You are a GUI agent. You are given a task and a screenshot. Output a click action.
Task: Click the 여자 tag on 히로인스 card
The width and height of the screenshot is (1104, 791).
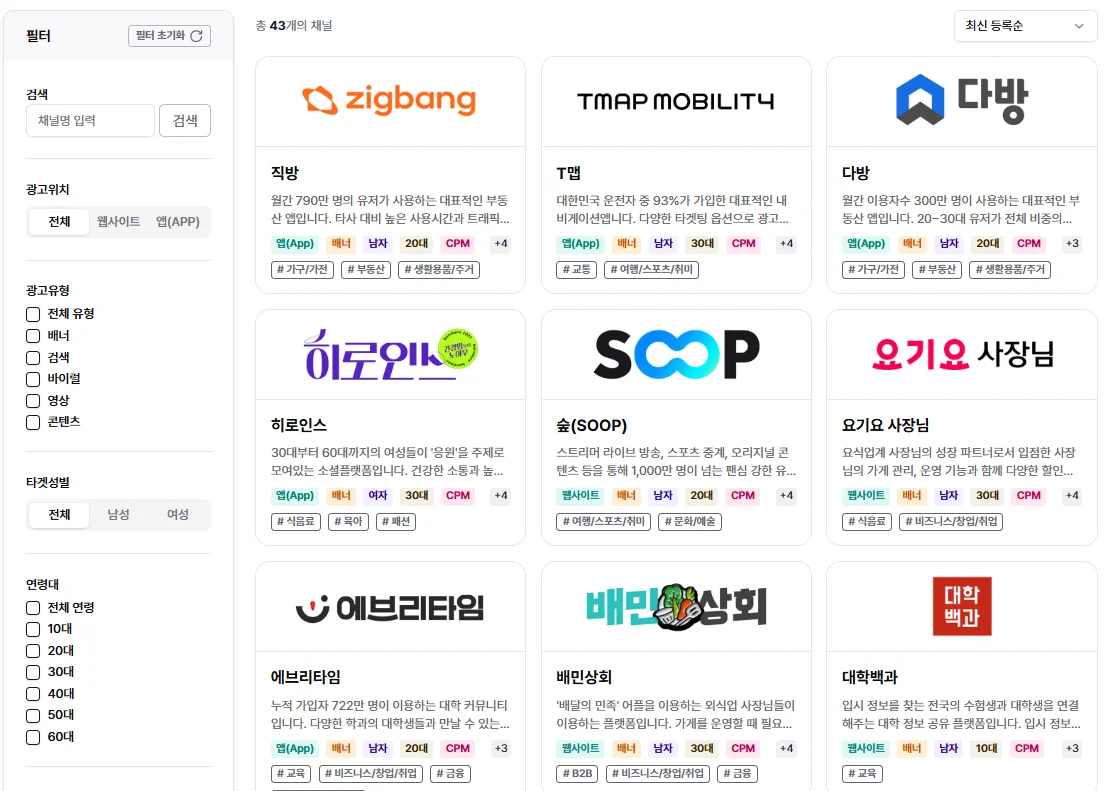pos(378,496)
